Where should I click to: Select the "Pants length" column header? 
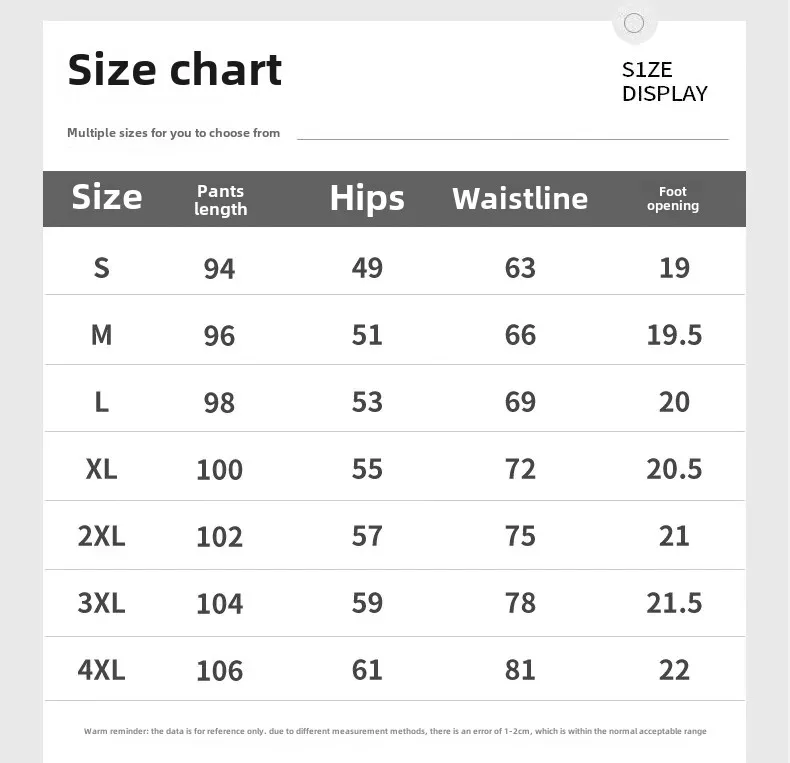[220, 200]
